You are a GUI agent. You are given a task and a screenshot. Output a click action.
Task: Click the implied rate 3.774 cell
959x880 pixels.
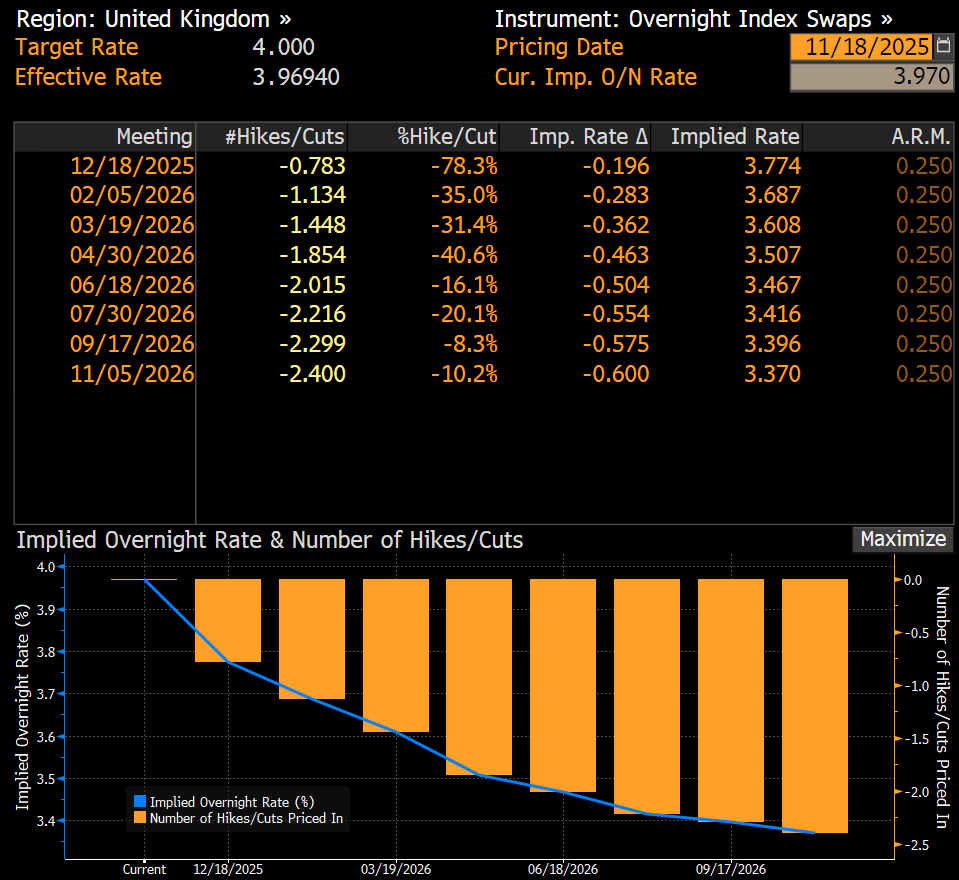point(772,166)
